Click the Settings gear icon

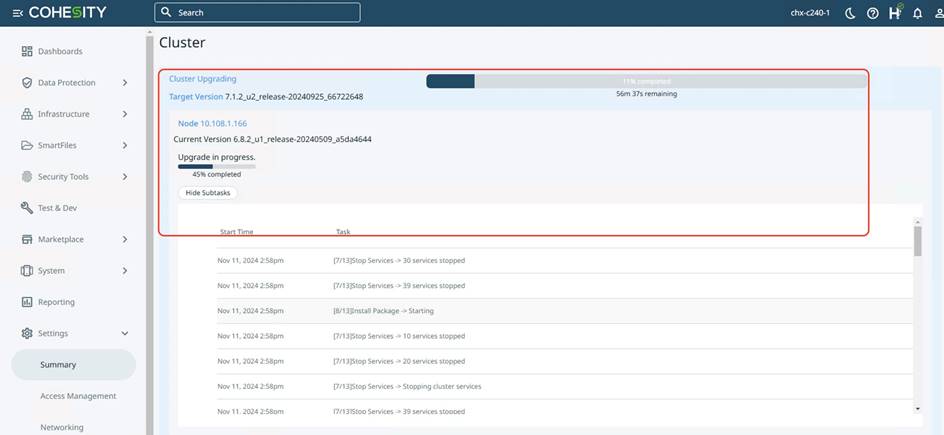pyautogui.click(x=27, y=333)
